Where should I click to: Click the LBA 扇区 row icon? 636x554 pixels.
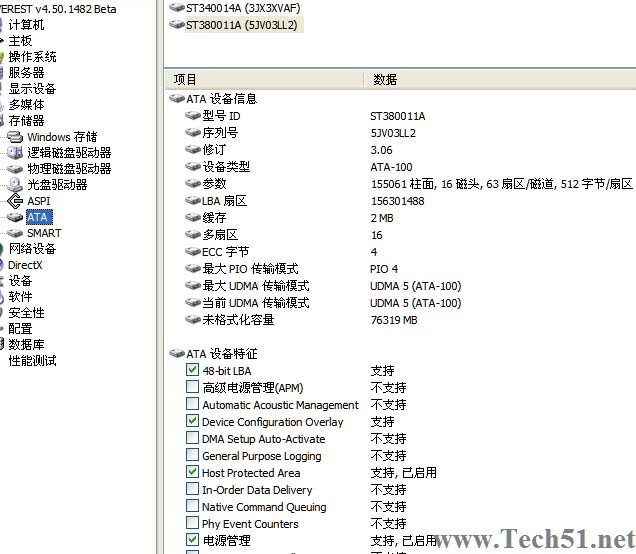point(193,200)
